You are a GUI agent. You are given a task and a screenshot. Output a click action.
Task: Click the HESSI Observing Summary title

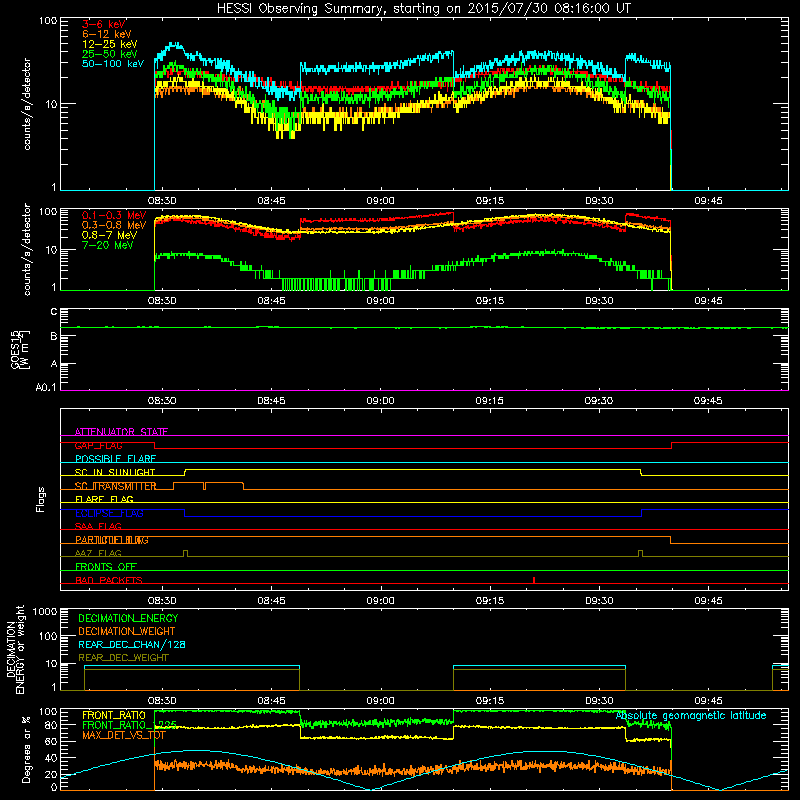[423, 9]
